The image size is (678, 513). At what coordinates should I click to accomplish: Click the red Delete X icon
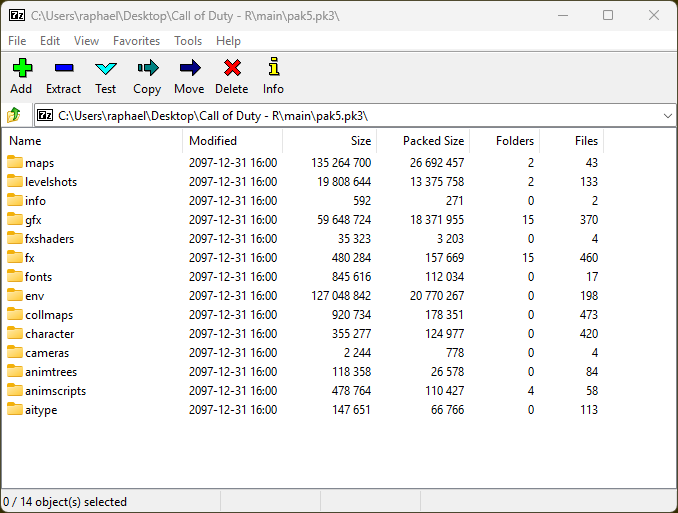pos(232,68)
